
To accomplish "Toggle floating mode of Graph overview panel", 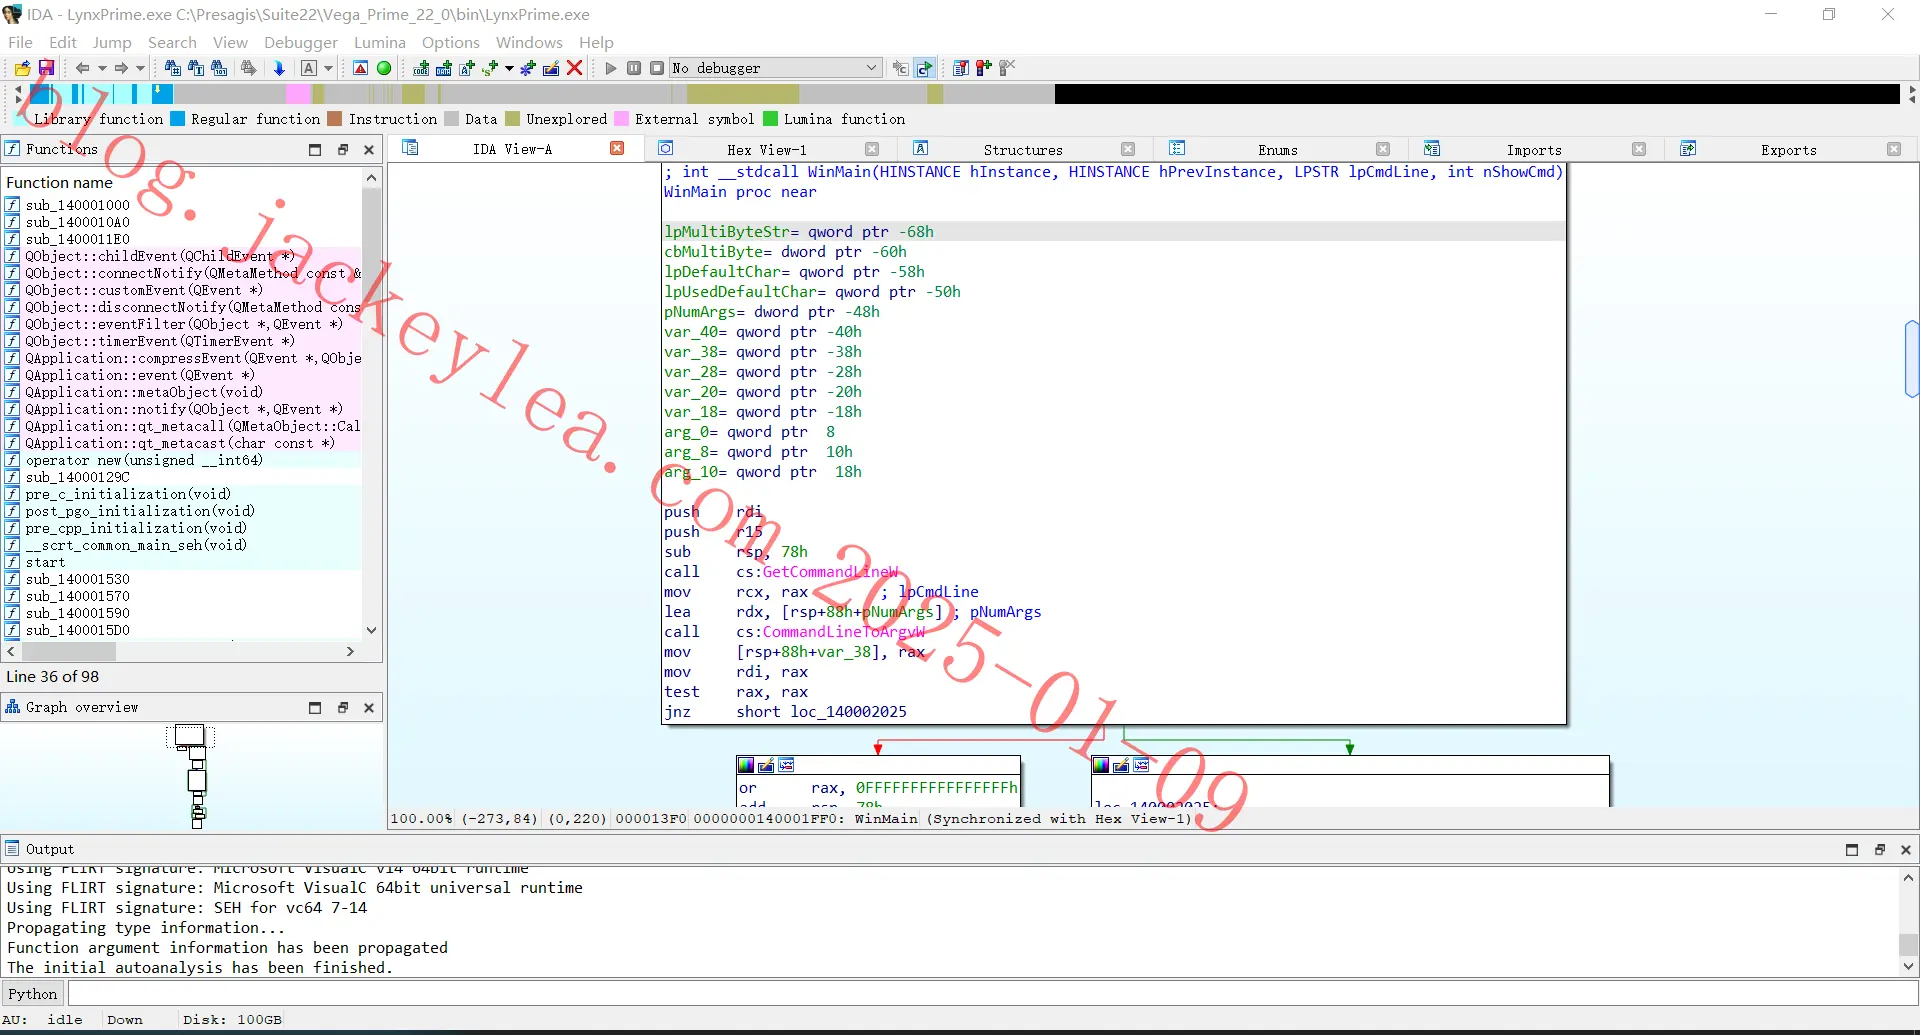I will pos(342,707).
